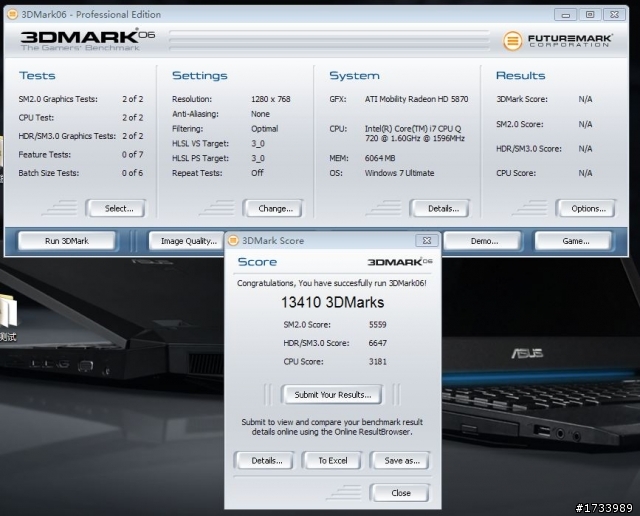
Task: Maximize the 3DMark06 main window
Action: click(590, 15)
